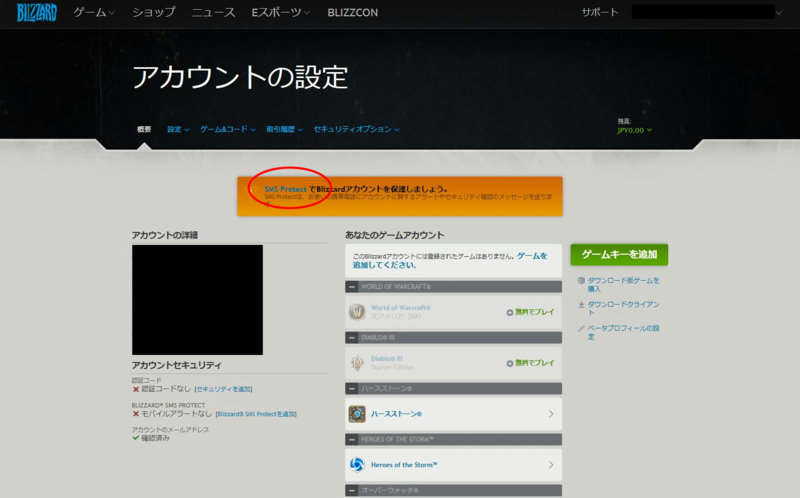This screenshot has width=800, height=498.
Task: Open the ゲーム dropdown in top navigation
Action: pyautogui.click(x=94, y=13)
